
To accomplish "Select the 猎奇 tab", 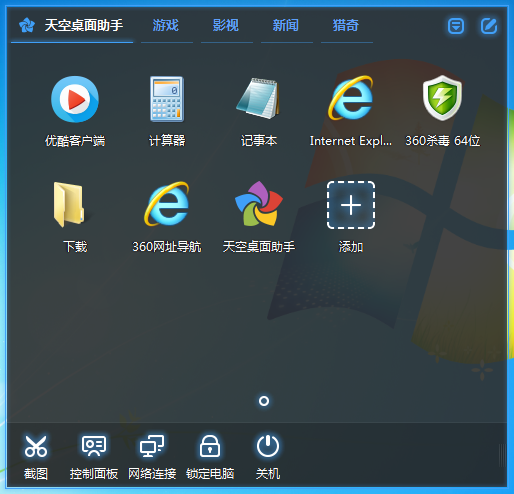I will tap(346, 25).
